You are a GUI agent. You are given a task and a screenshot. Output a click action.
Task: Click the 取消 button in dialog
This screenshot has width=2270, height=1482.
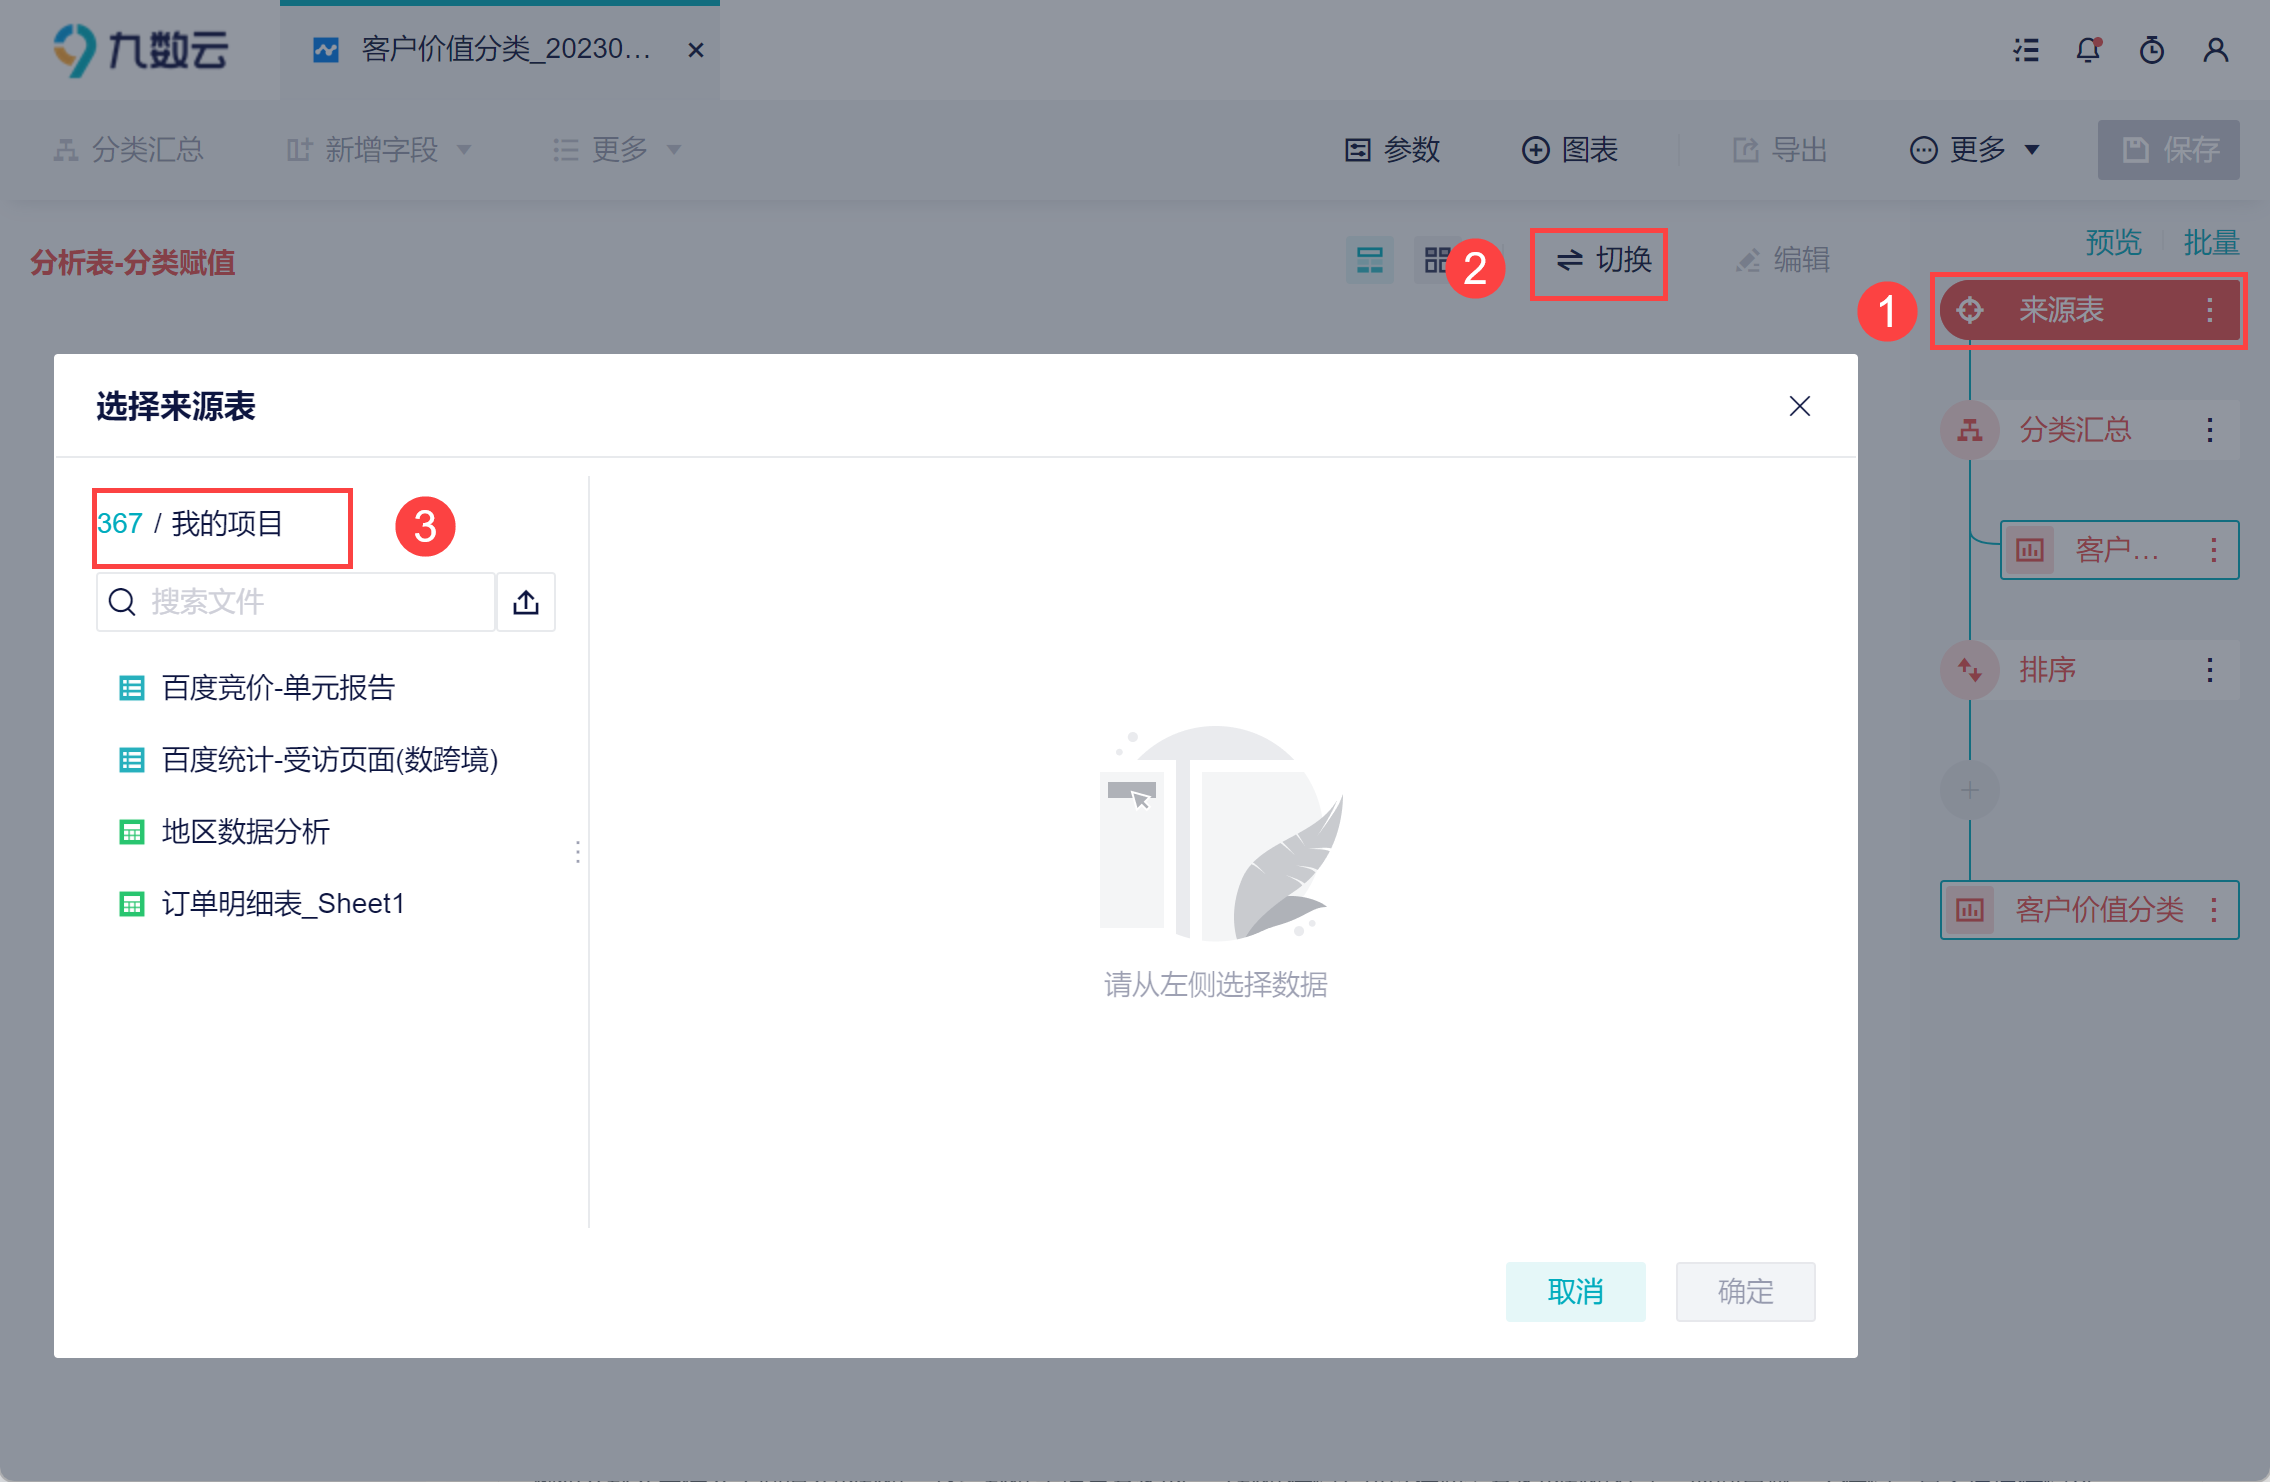1575,1291
